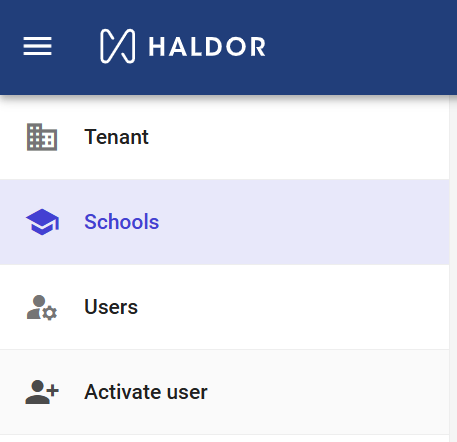Open the Tenant page
Viewport: 457px width, 442px height.
(x=224, y=137)
